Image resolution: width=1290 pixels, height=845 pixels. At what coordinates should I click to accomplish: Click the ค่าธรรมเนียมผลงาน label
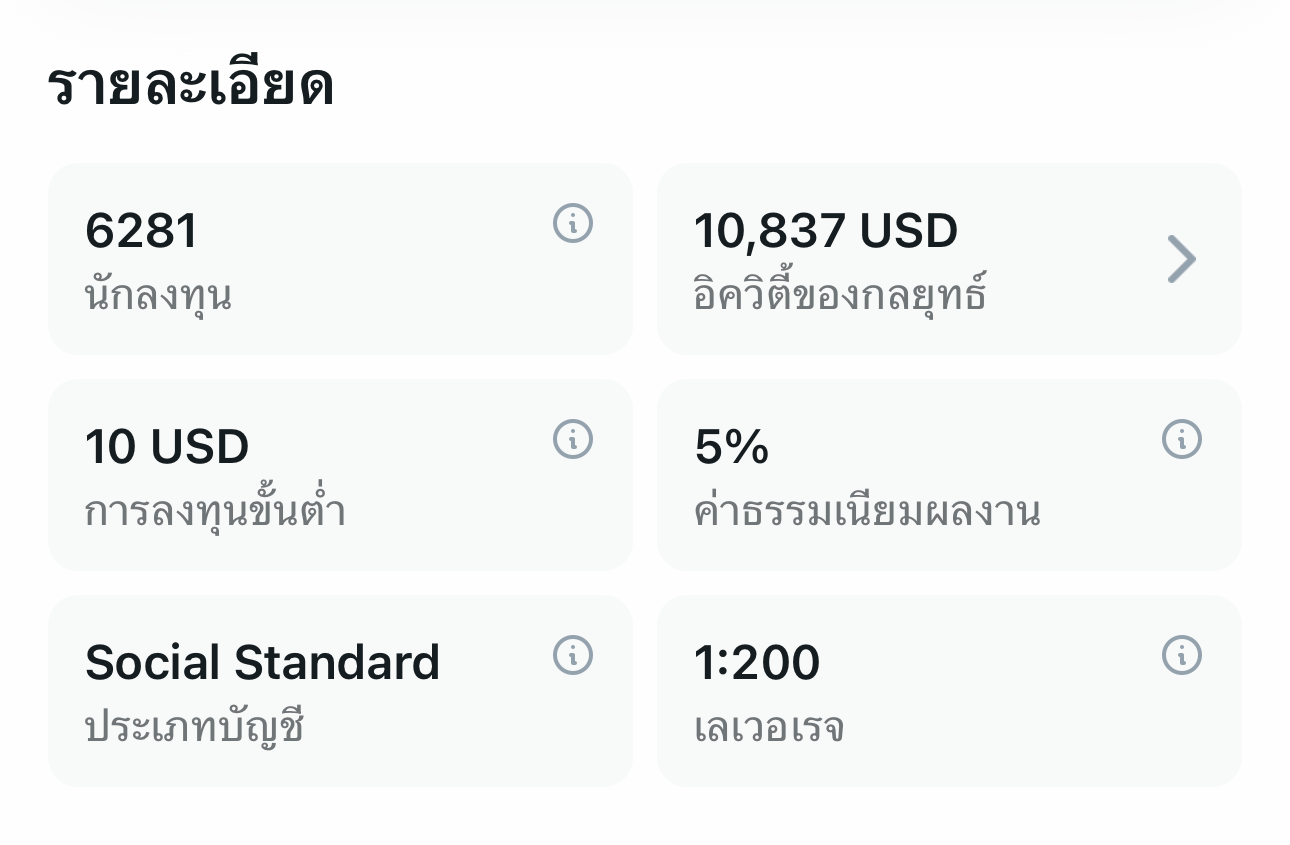point(867,511)
